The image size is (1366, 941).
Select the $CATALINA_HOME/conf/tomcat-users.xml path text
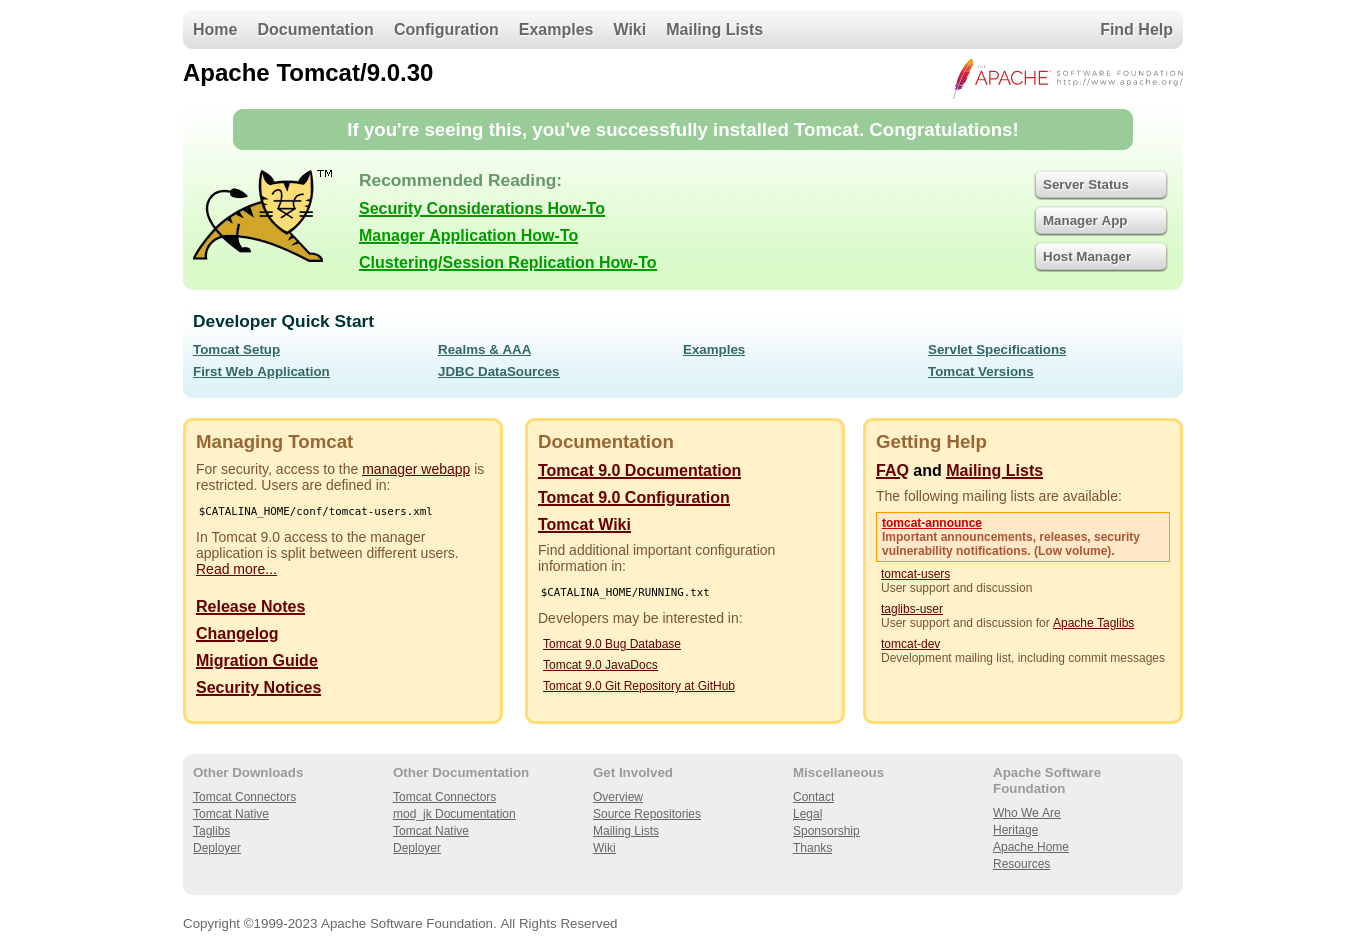point(316,511)
